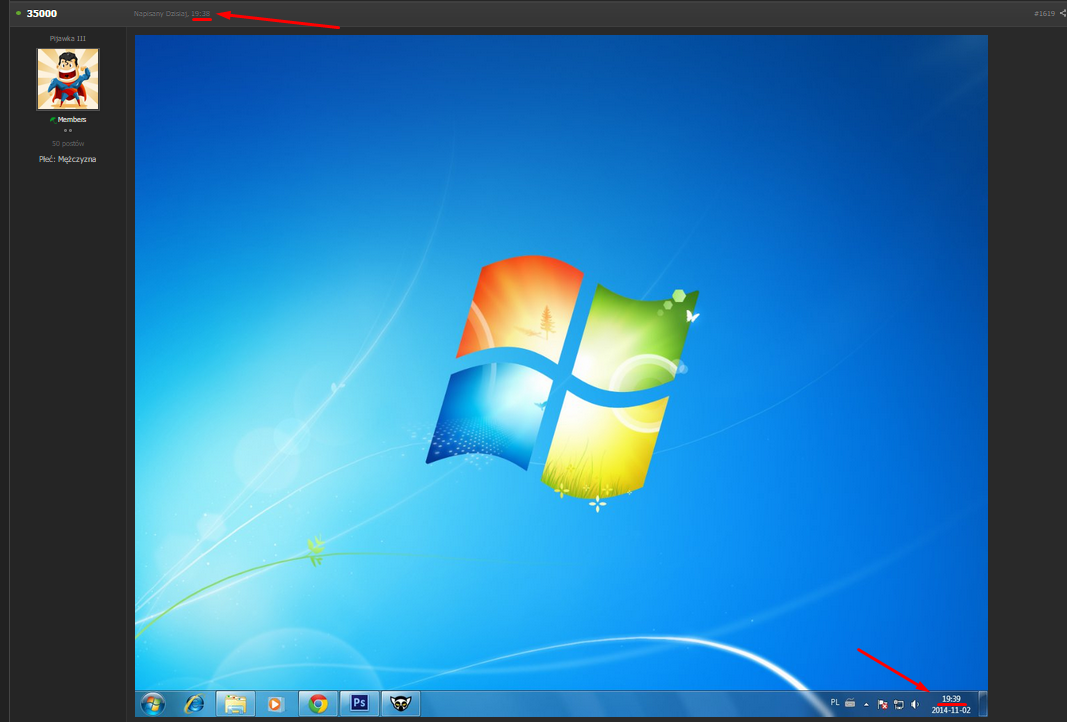The height and width of the screenshot is (722, 1067).
Task: Click the share icon beside #1619
Action: point(1063,14)
